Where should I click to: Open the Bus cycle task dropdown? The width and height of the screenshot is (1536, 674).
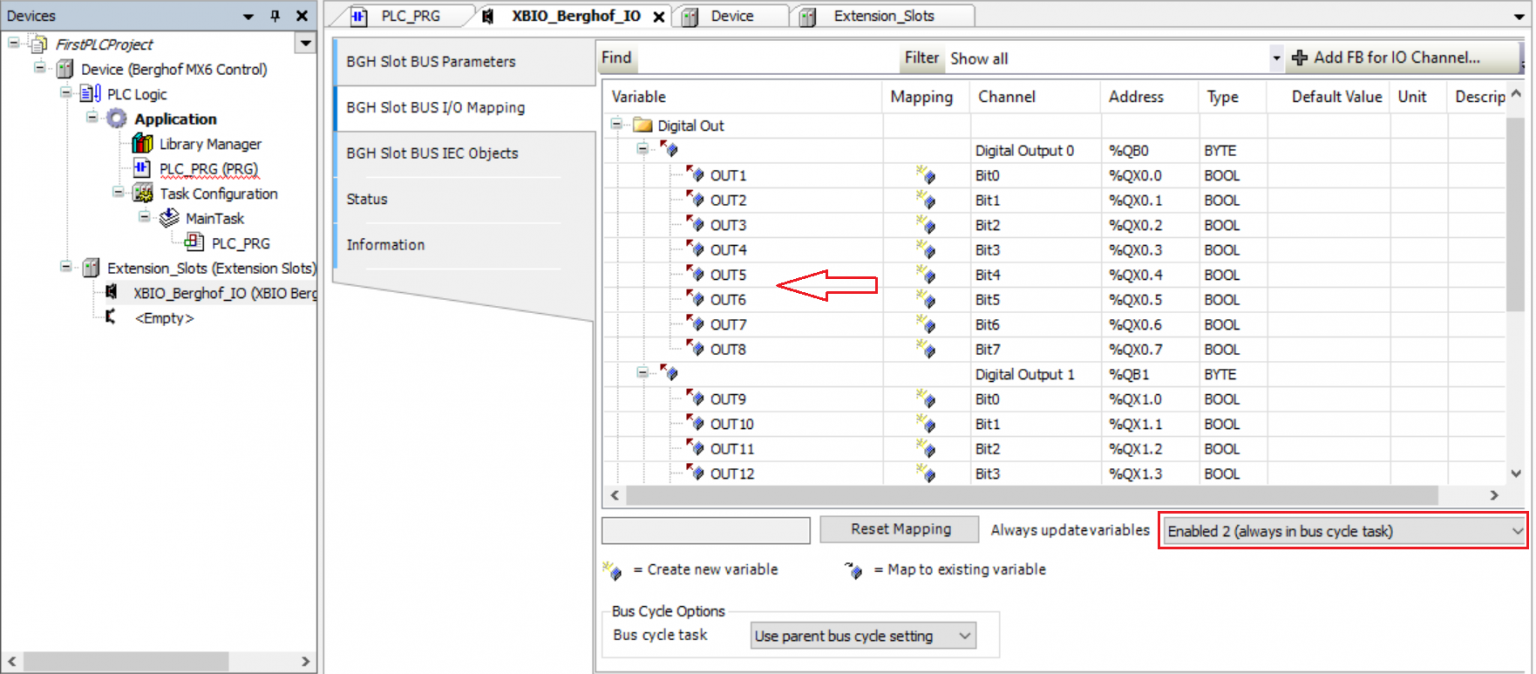point(863,636)
